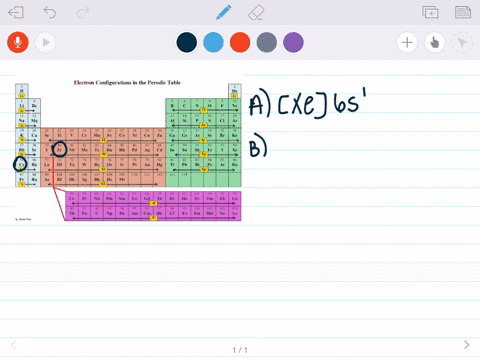The image size is (480, 360).
Task: Activate the hand pointer tool
Action: [435, 42]
